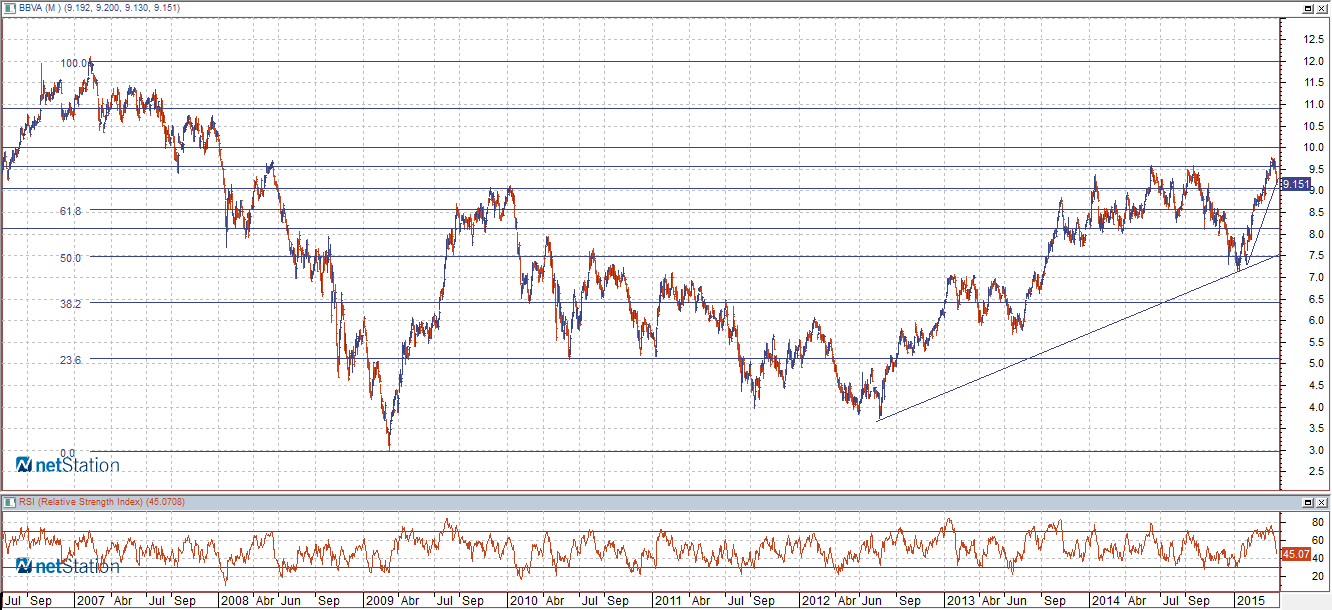This screenshot has height=610, width=1332.
Task: Click the 23.6 Fibonacci level label
Action: [x=70, y=360]
